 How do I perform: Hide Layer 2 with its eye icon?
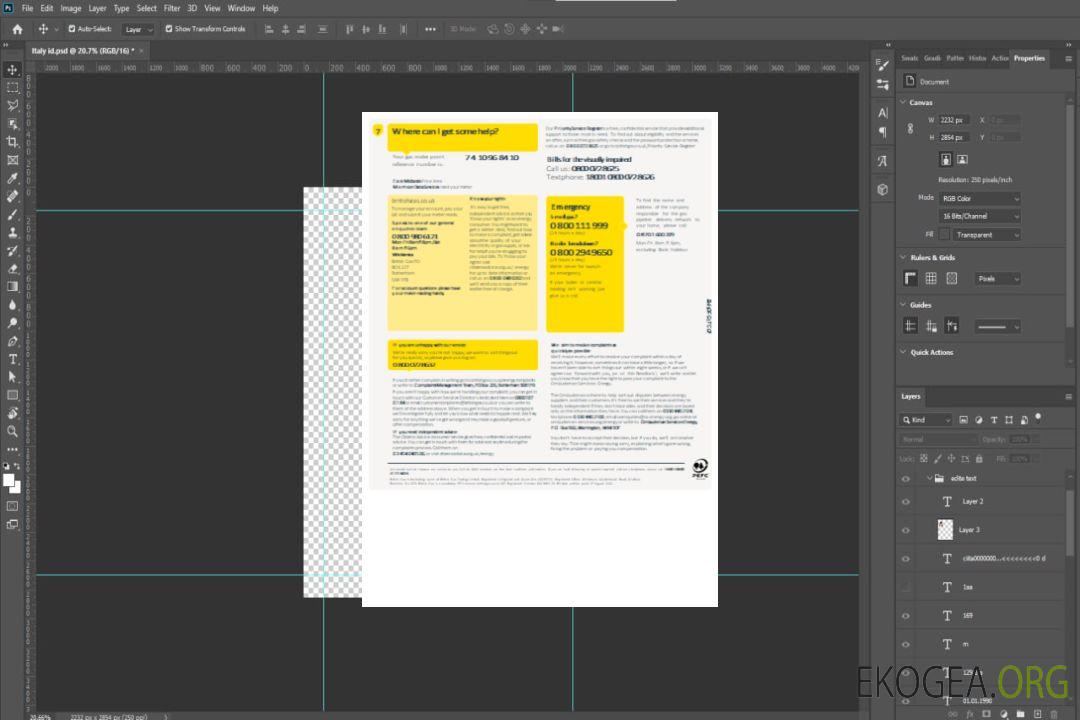point(906,502)
